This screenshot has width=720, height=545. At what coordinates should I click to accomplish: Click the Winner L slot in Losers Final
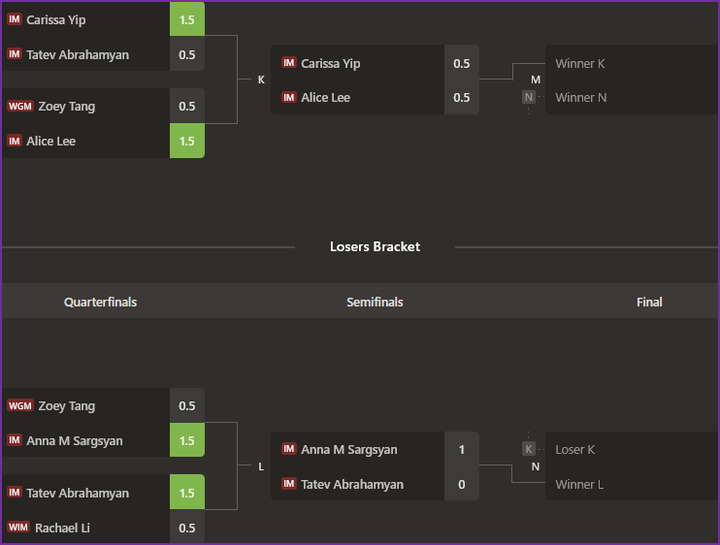pos(580,484)
